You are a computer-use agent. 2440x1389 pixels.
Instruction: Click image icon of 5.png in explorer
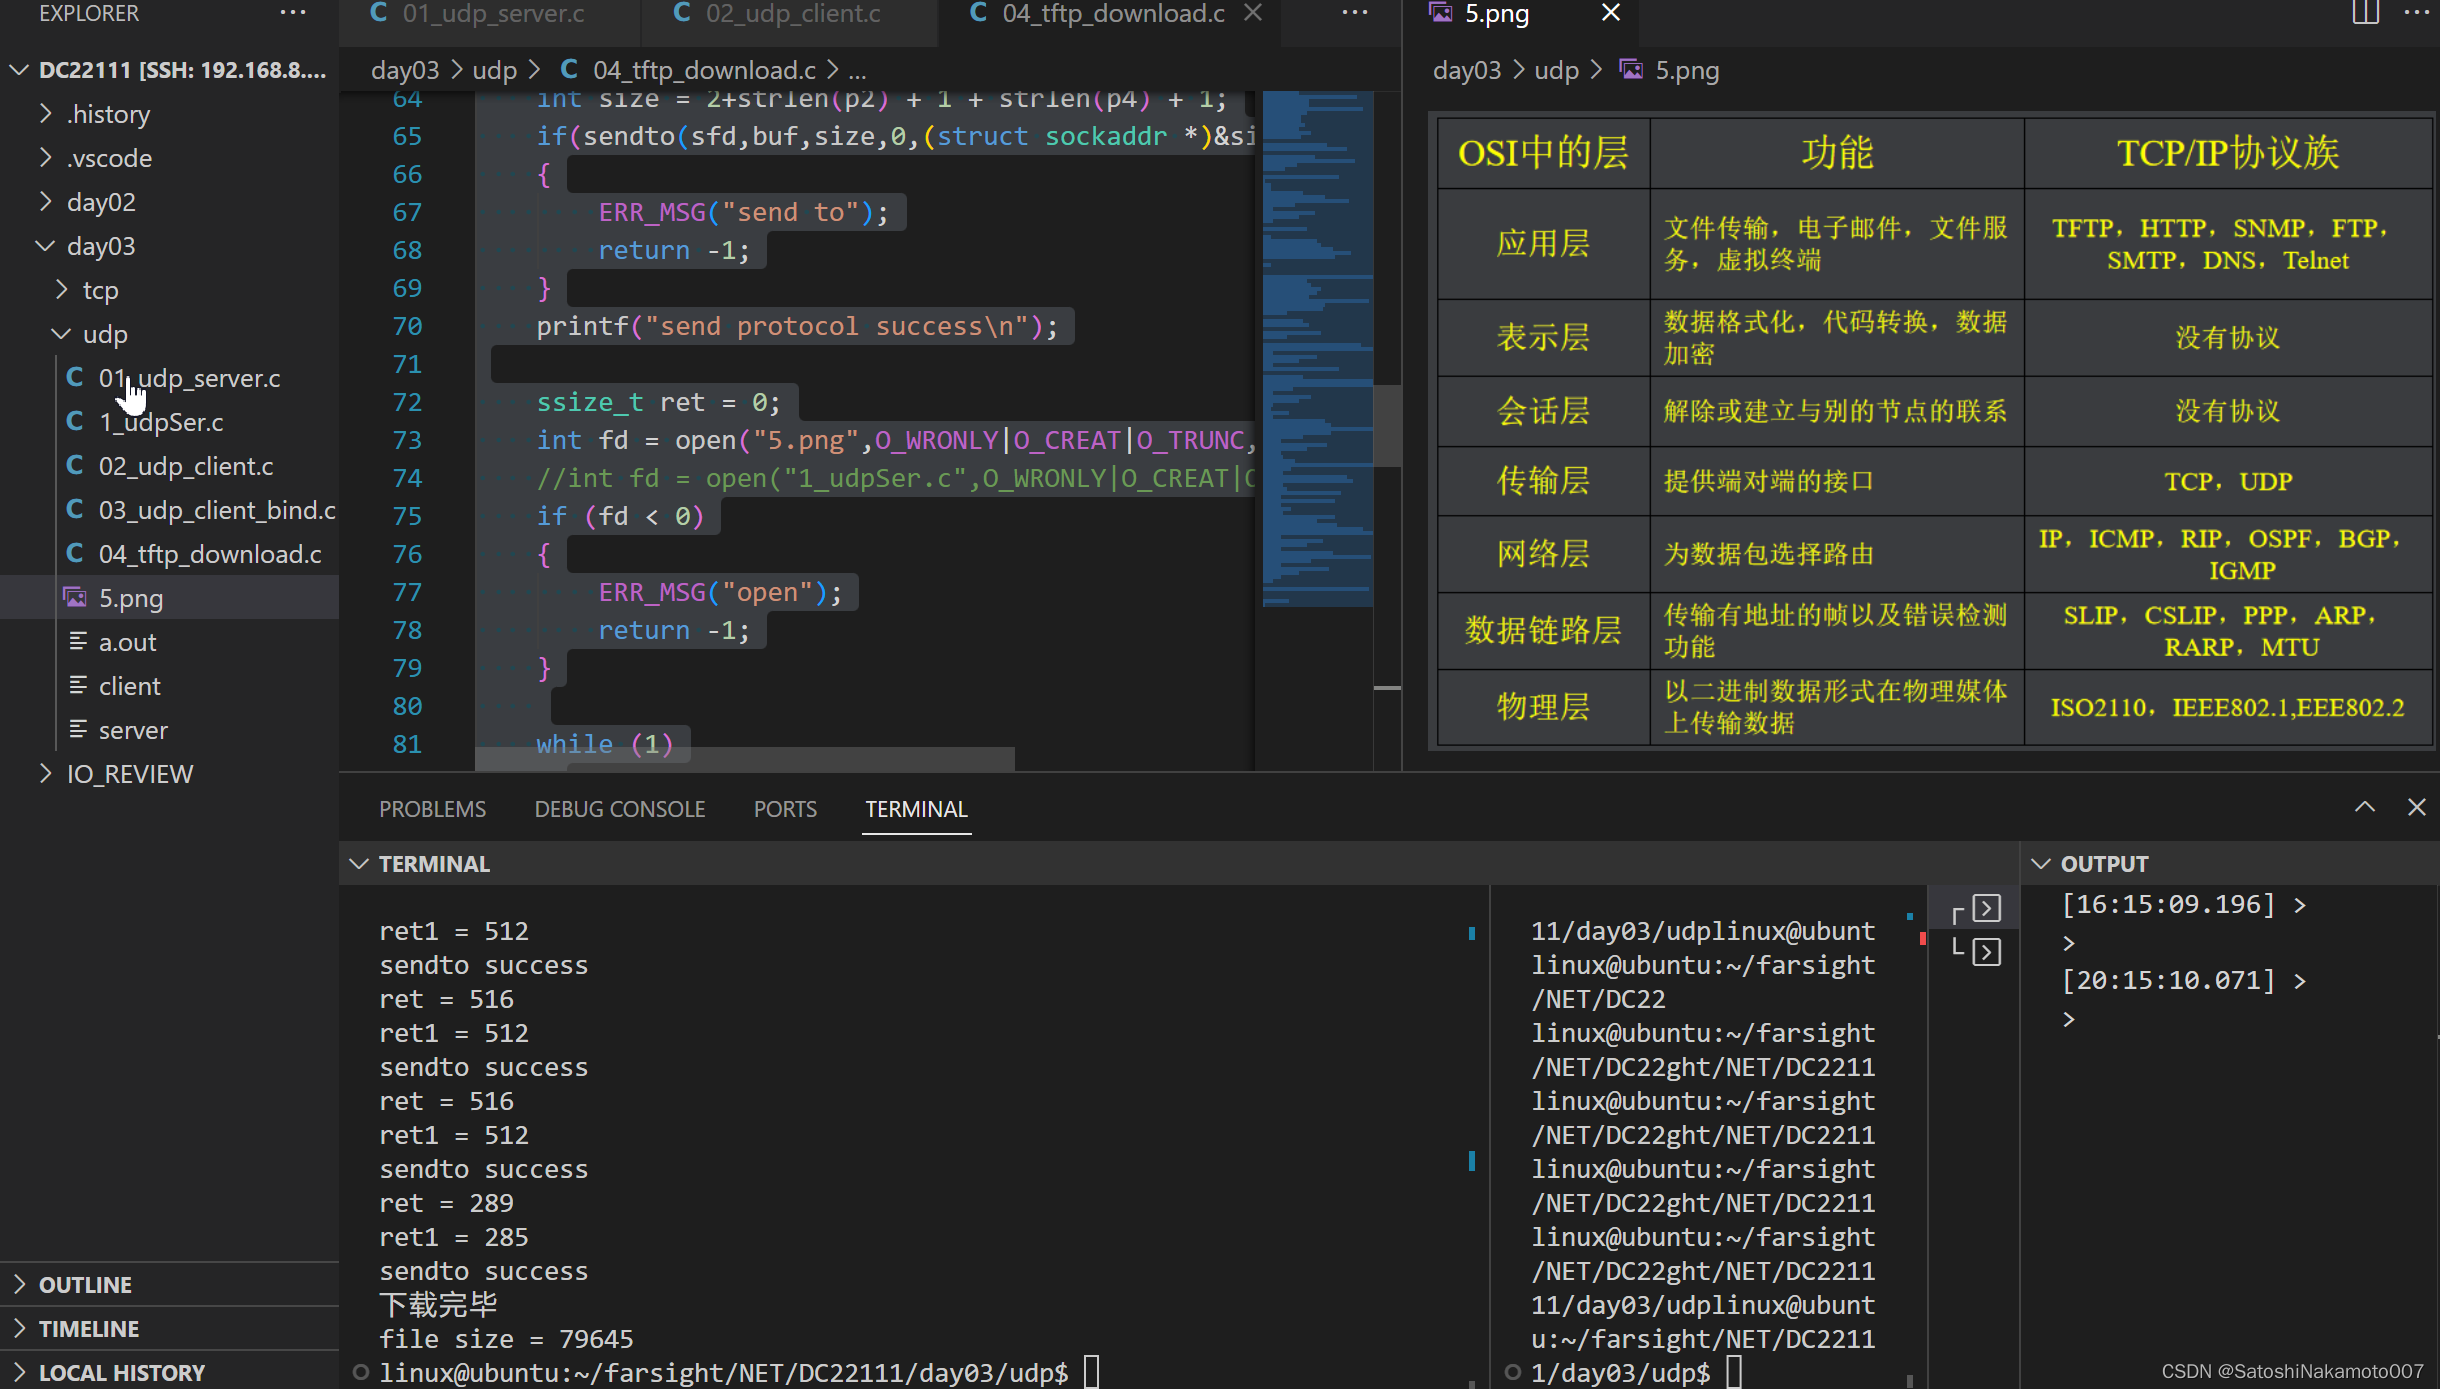point(75,598)
